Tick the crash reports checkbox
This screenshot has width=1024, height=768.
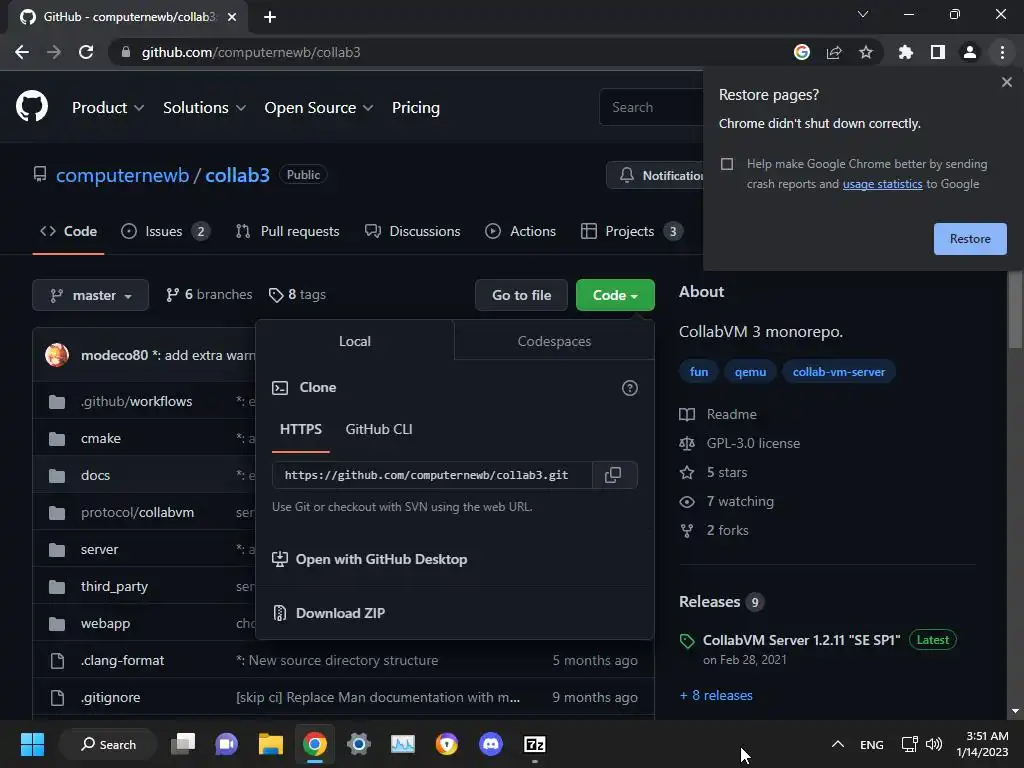click(x=727, y=164)
